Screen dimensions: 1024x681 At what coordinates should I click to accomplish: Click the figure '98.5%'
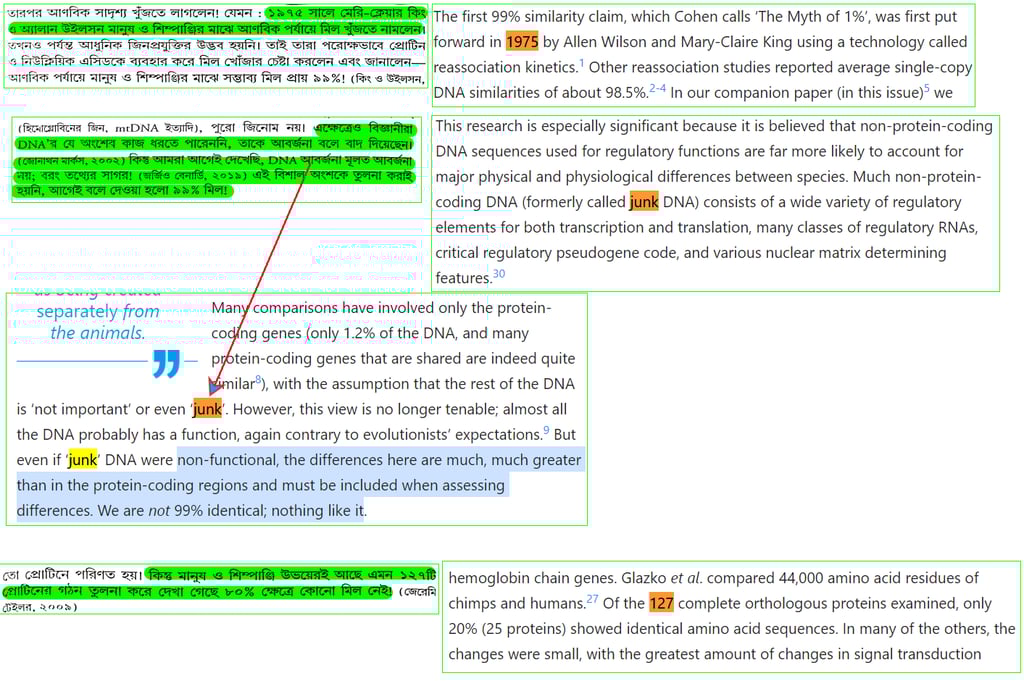click(x=626, y=93)
